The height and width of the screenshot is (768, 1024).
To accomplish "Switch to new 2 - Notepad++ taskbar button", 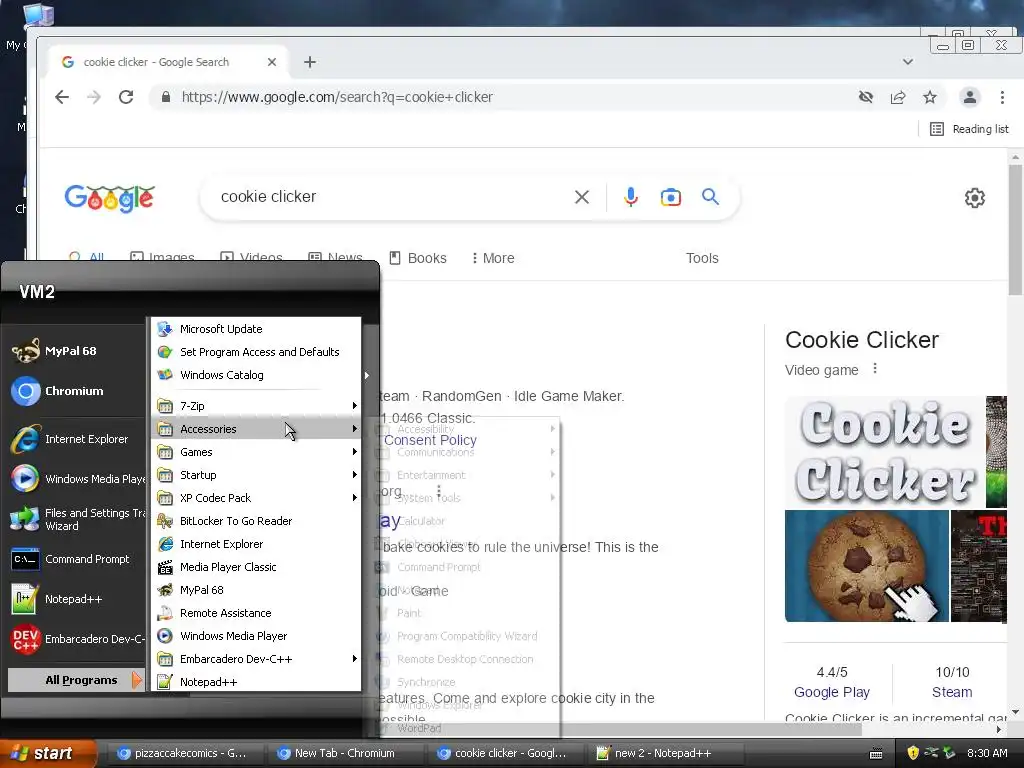I will click(664, 753).
